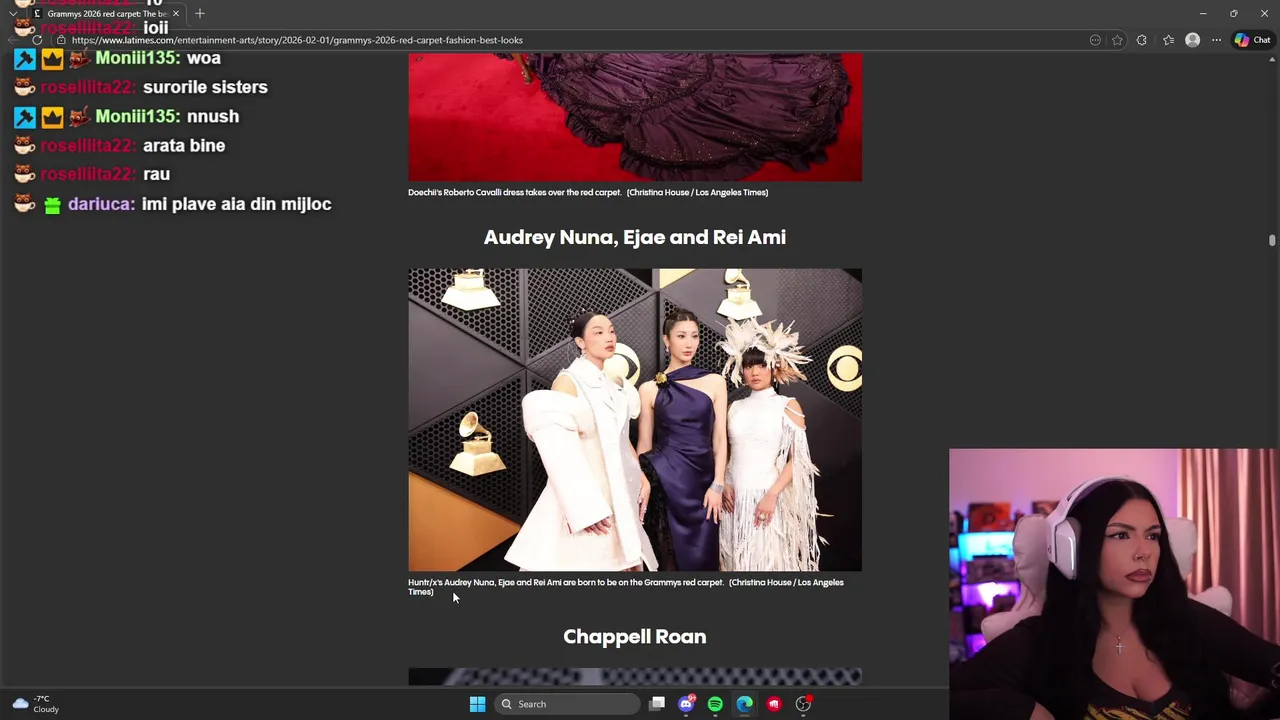This screenshot has height=720, width=1280.
Task: Click the Huntr/x caption under the trio photo
Action: 626,587
